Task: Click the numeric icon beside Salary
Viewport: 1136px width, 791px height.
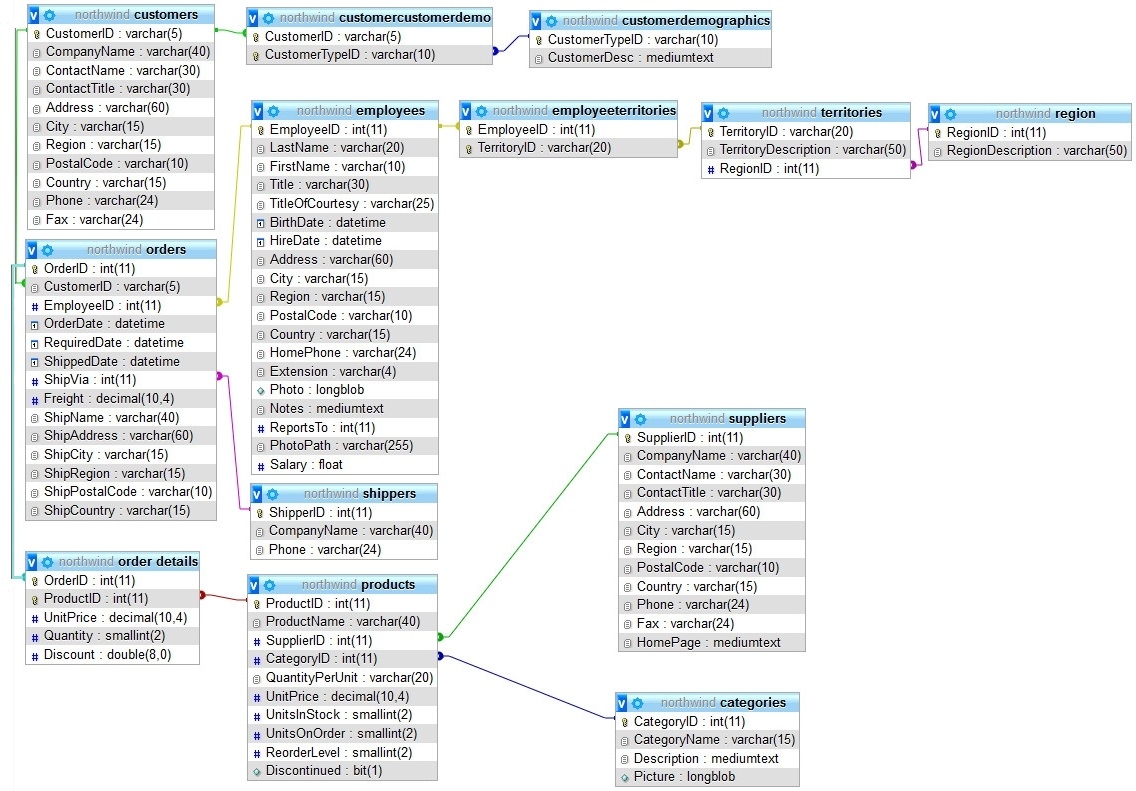Action: coord(261,466)
